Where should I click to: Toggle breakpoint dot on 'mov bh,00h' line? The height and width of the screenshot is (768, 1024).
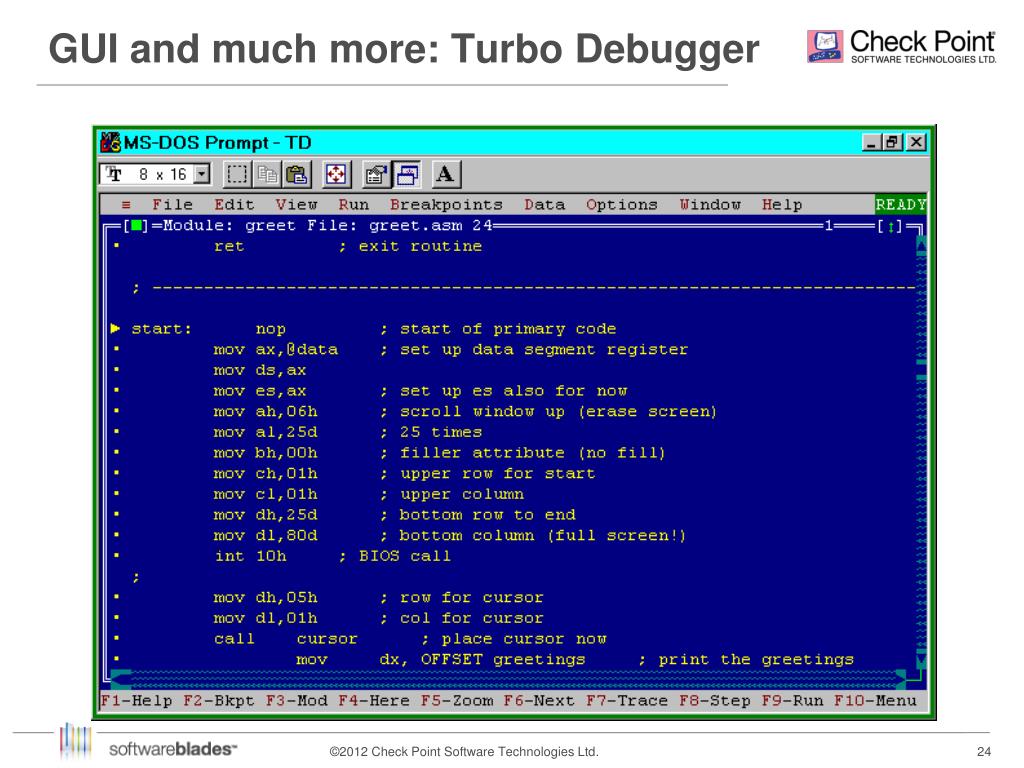point(116,453)
